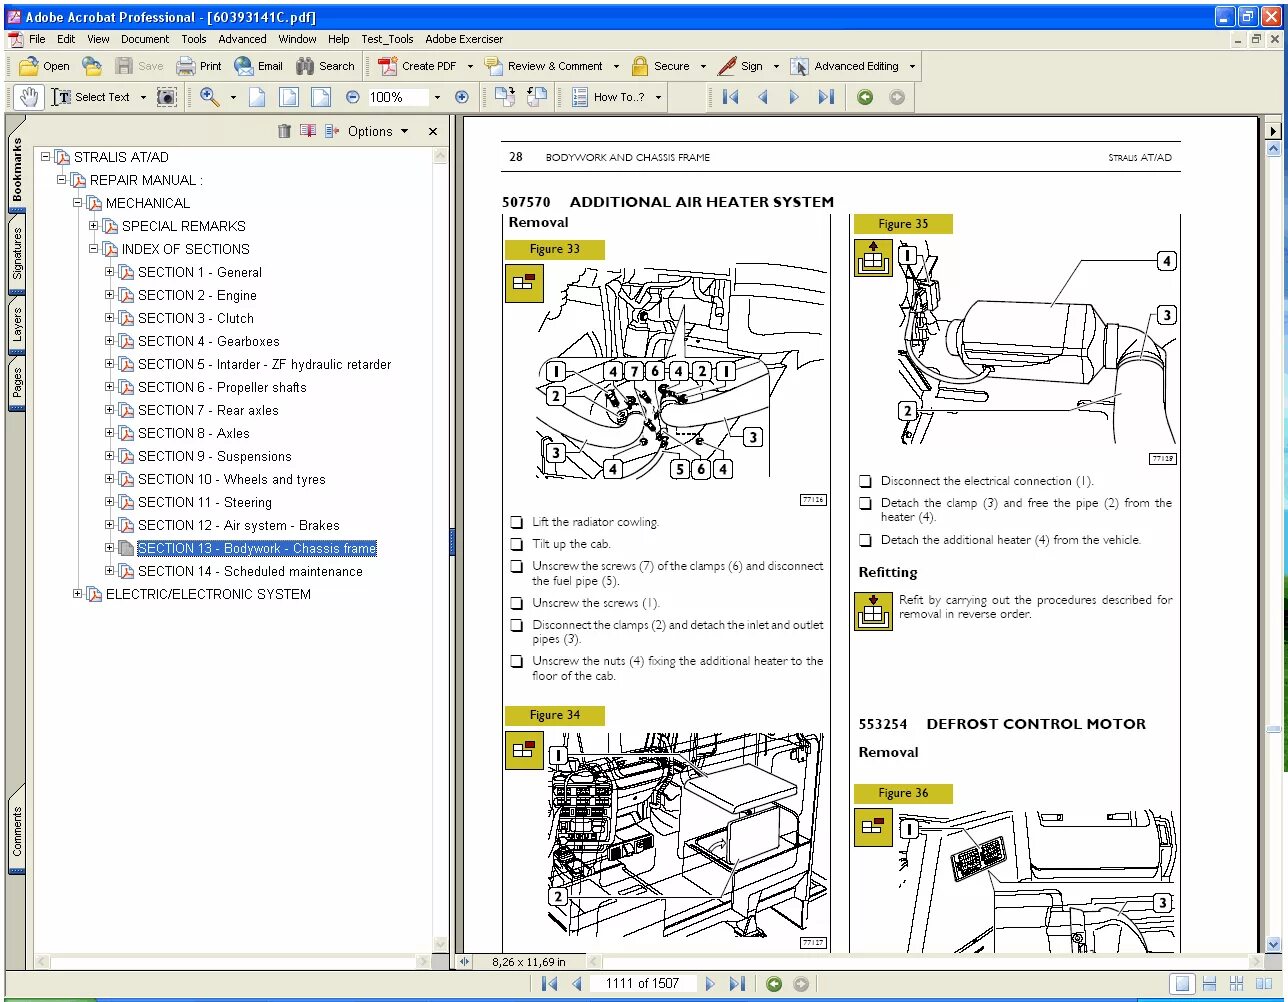Image resolution: width=1288 pixels, height=1002 pixels.
Task: Click green Previous View toolbar arrow
Action: 865,97
